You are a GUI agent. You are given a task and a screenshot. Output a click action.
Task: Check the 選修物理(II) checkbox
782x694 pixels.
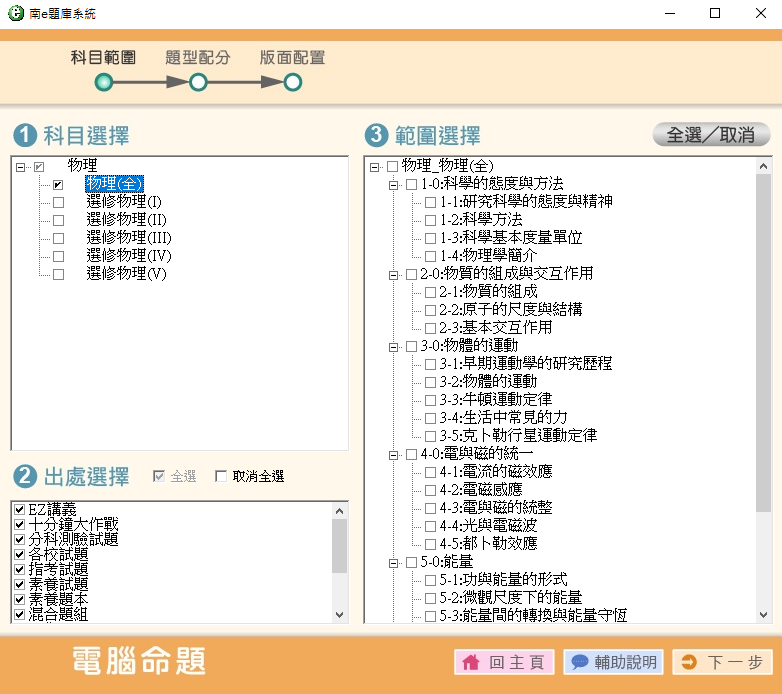coord(58,220)
